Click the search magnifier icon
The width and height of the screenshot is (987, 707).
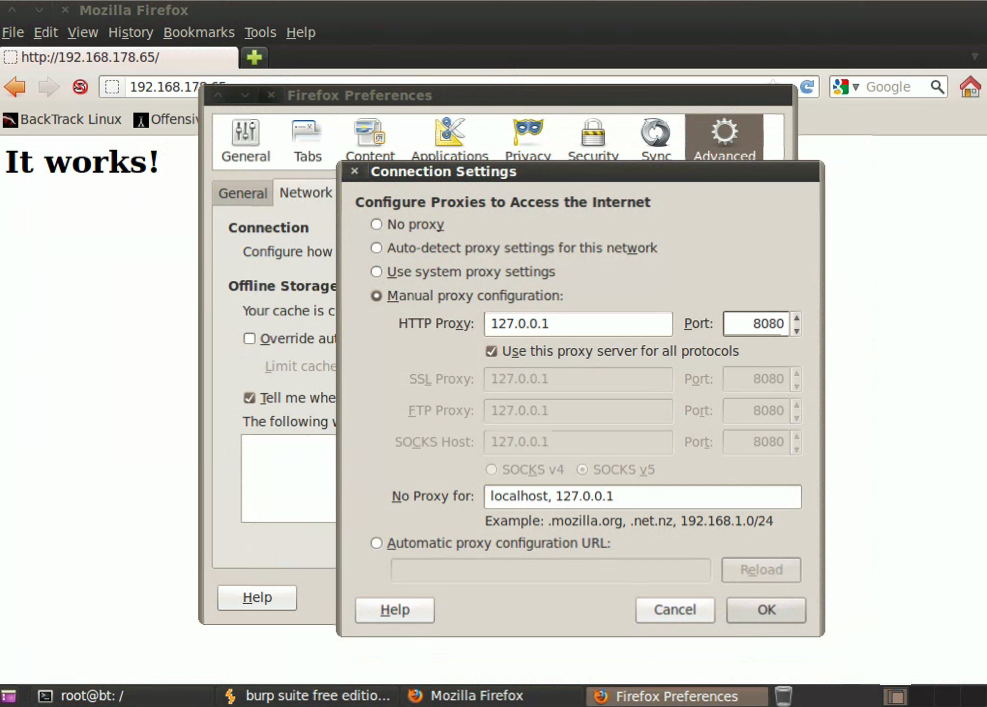pos(937,87)
